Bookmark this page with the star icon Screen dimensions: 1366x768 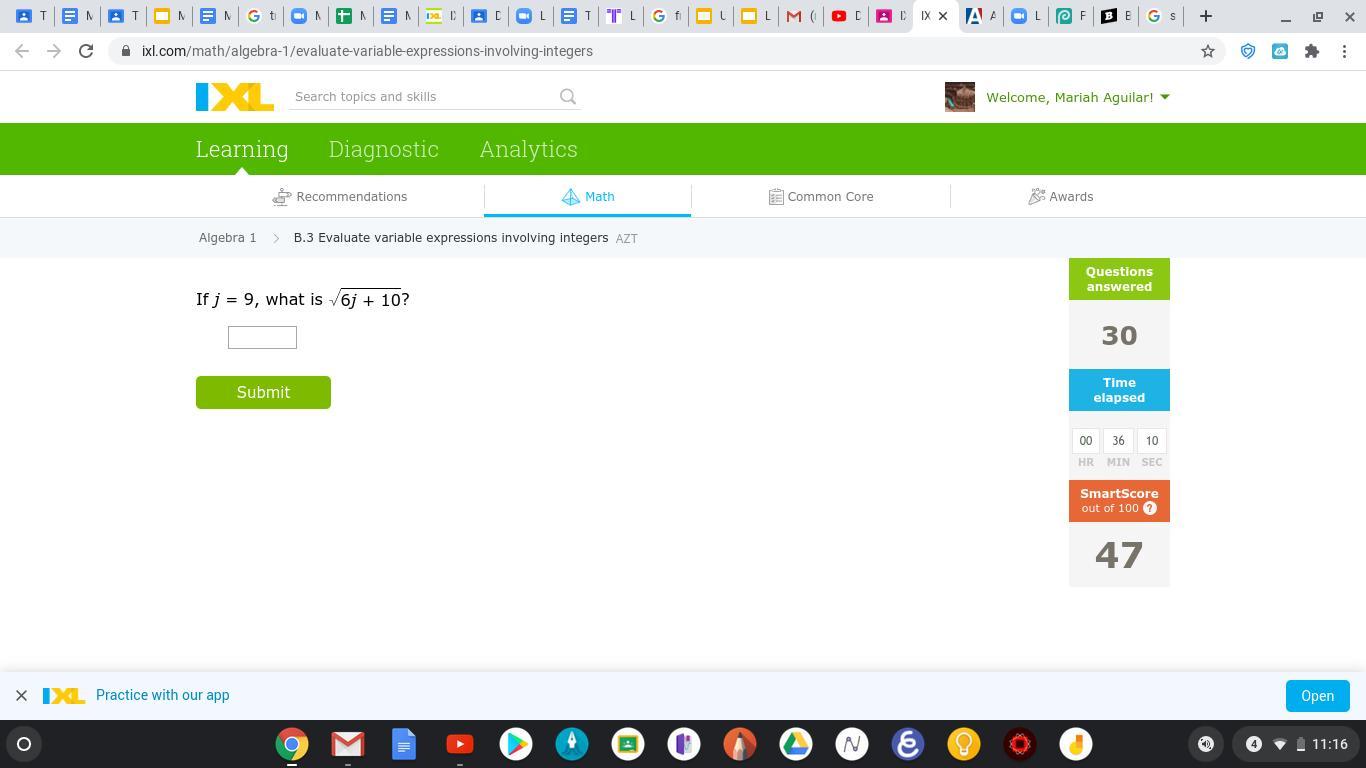pos(1208,51)
